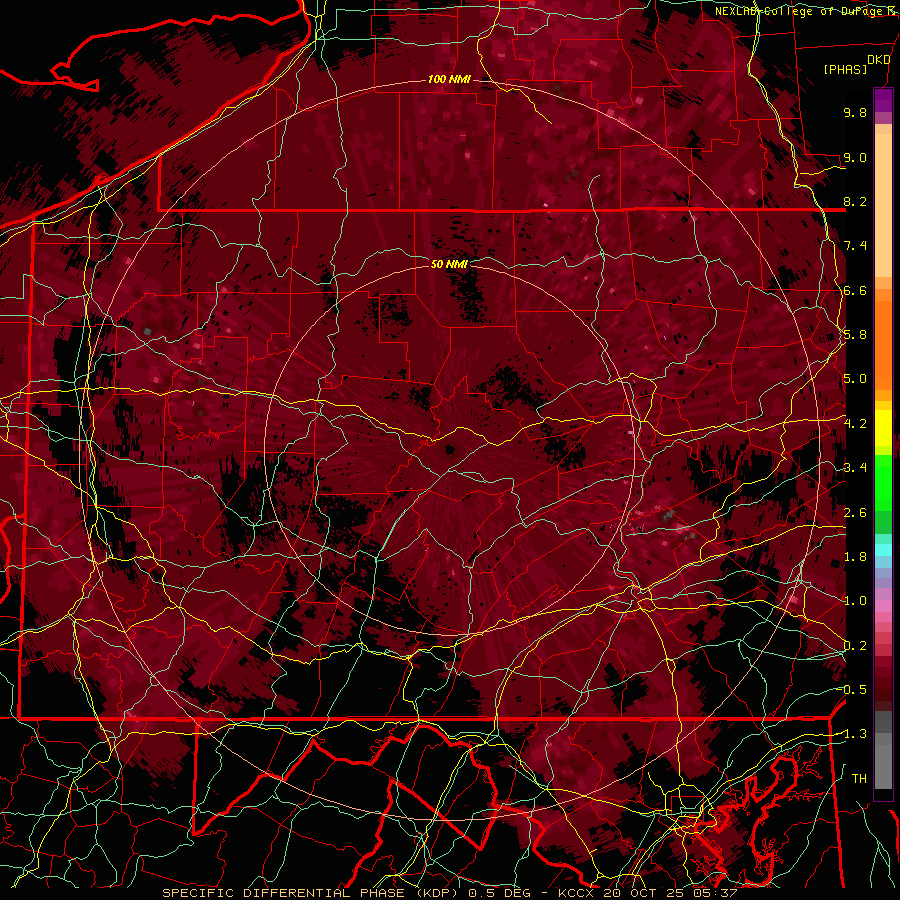Click the 5.8 scale value
Screen dimensions: 900x900
(x=855, y=335)
